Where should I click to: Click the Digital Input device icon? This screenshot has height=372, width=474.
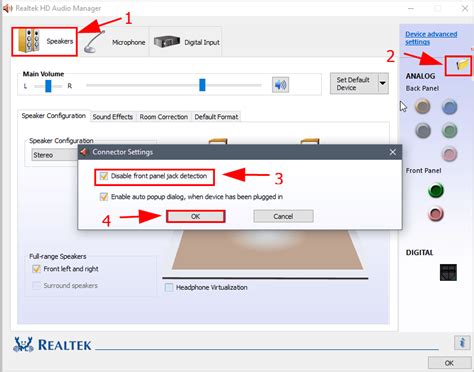point(167,42)
